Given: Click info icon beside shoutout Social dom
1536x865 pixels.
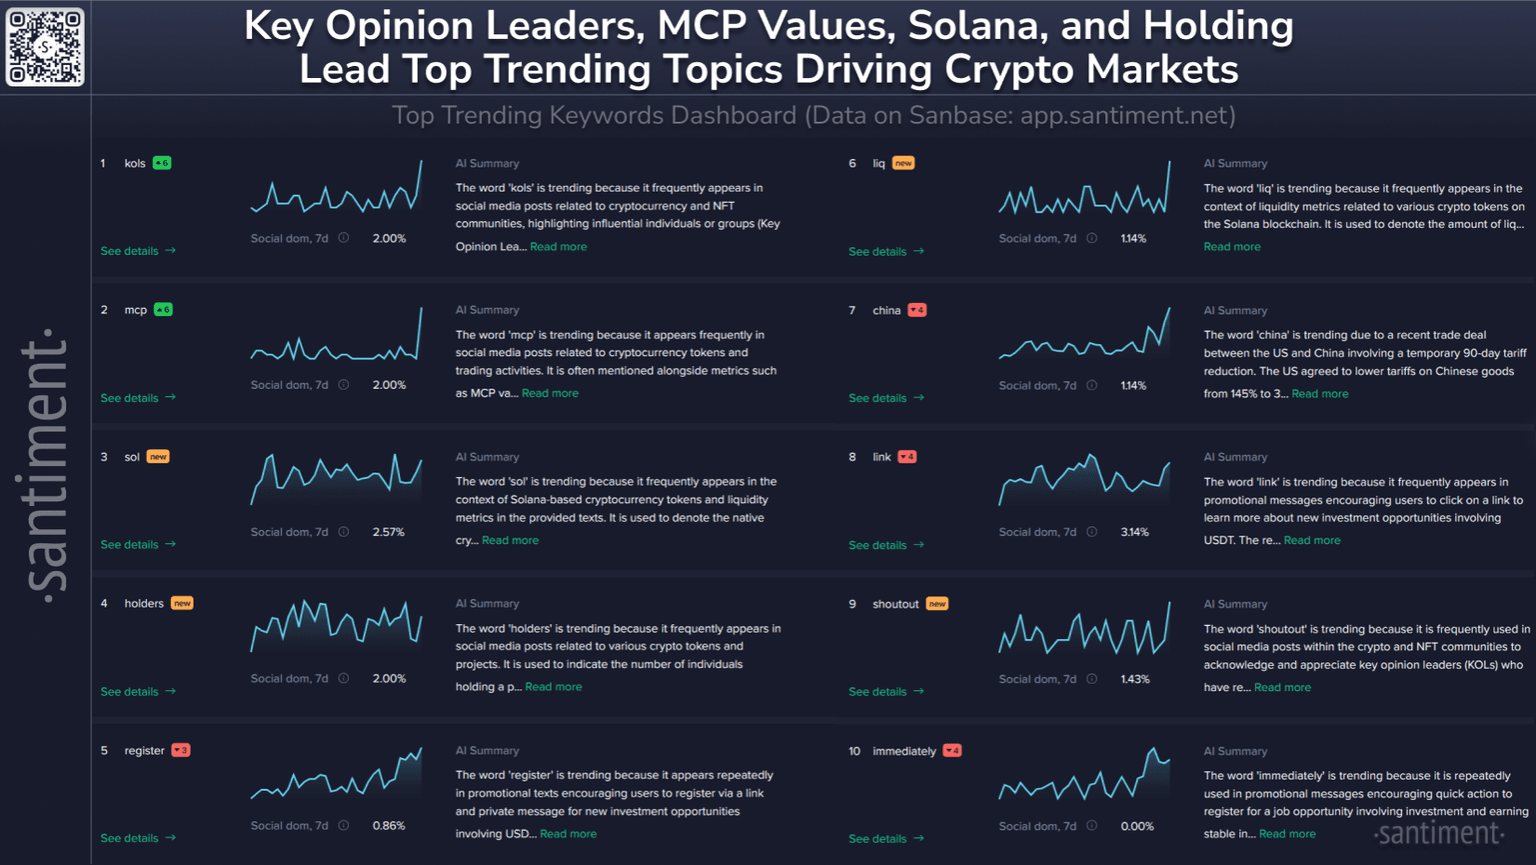Looking at the screenshot, I should click(1092, 679).
